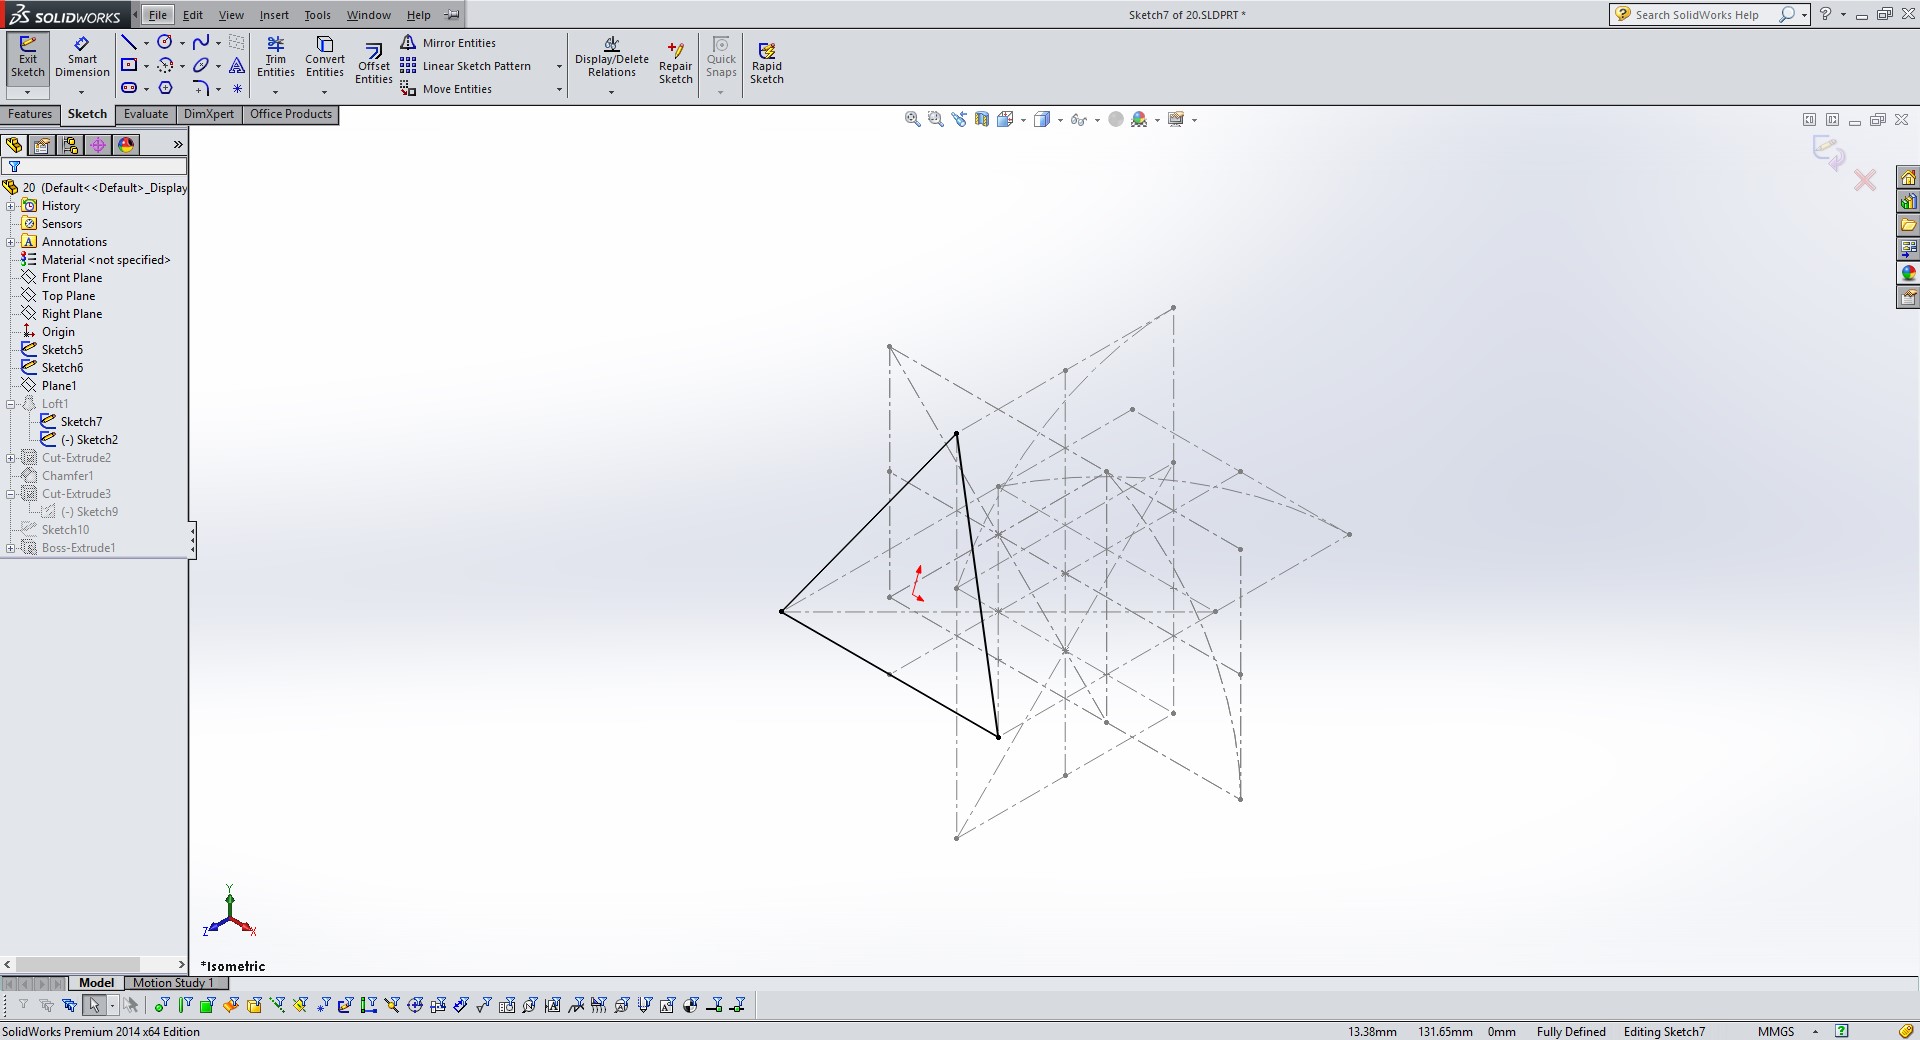Open the File menu
This screenshot has height=1040, width=1920.
pos(158,15)
